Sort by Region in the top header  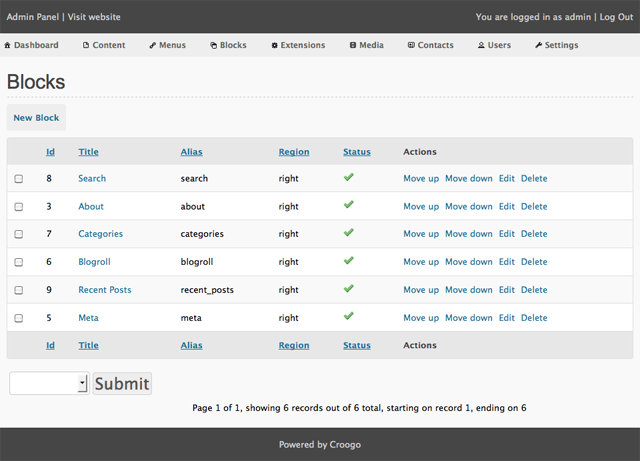294,152
